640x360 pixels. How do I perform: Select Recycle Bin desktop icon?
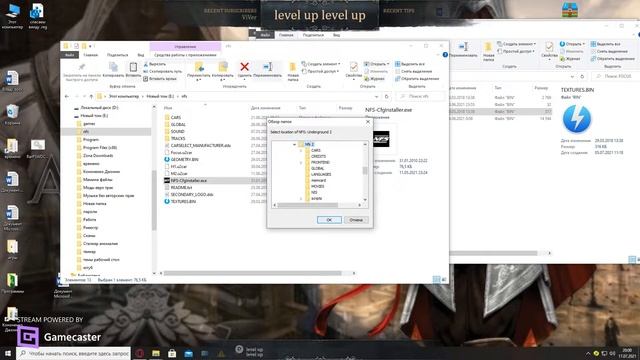[12, 114]
